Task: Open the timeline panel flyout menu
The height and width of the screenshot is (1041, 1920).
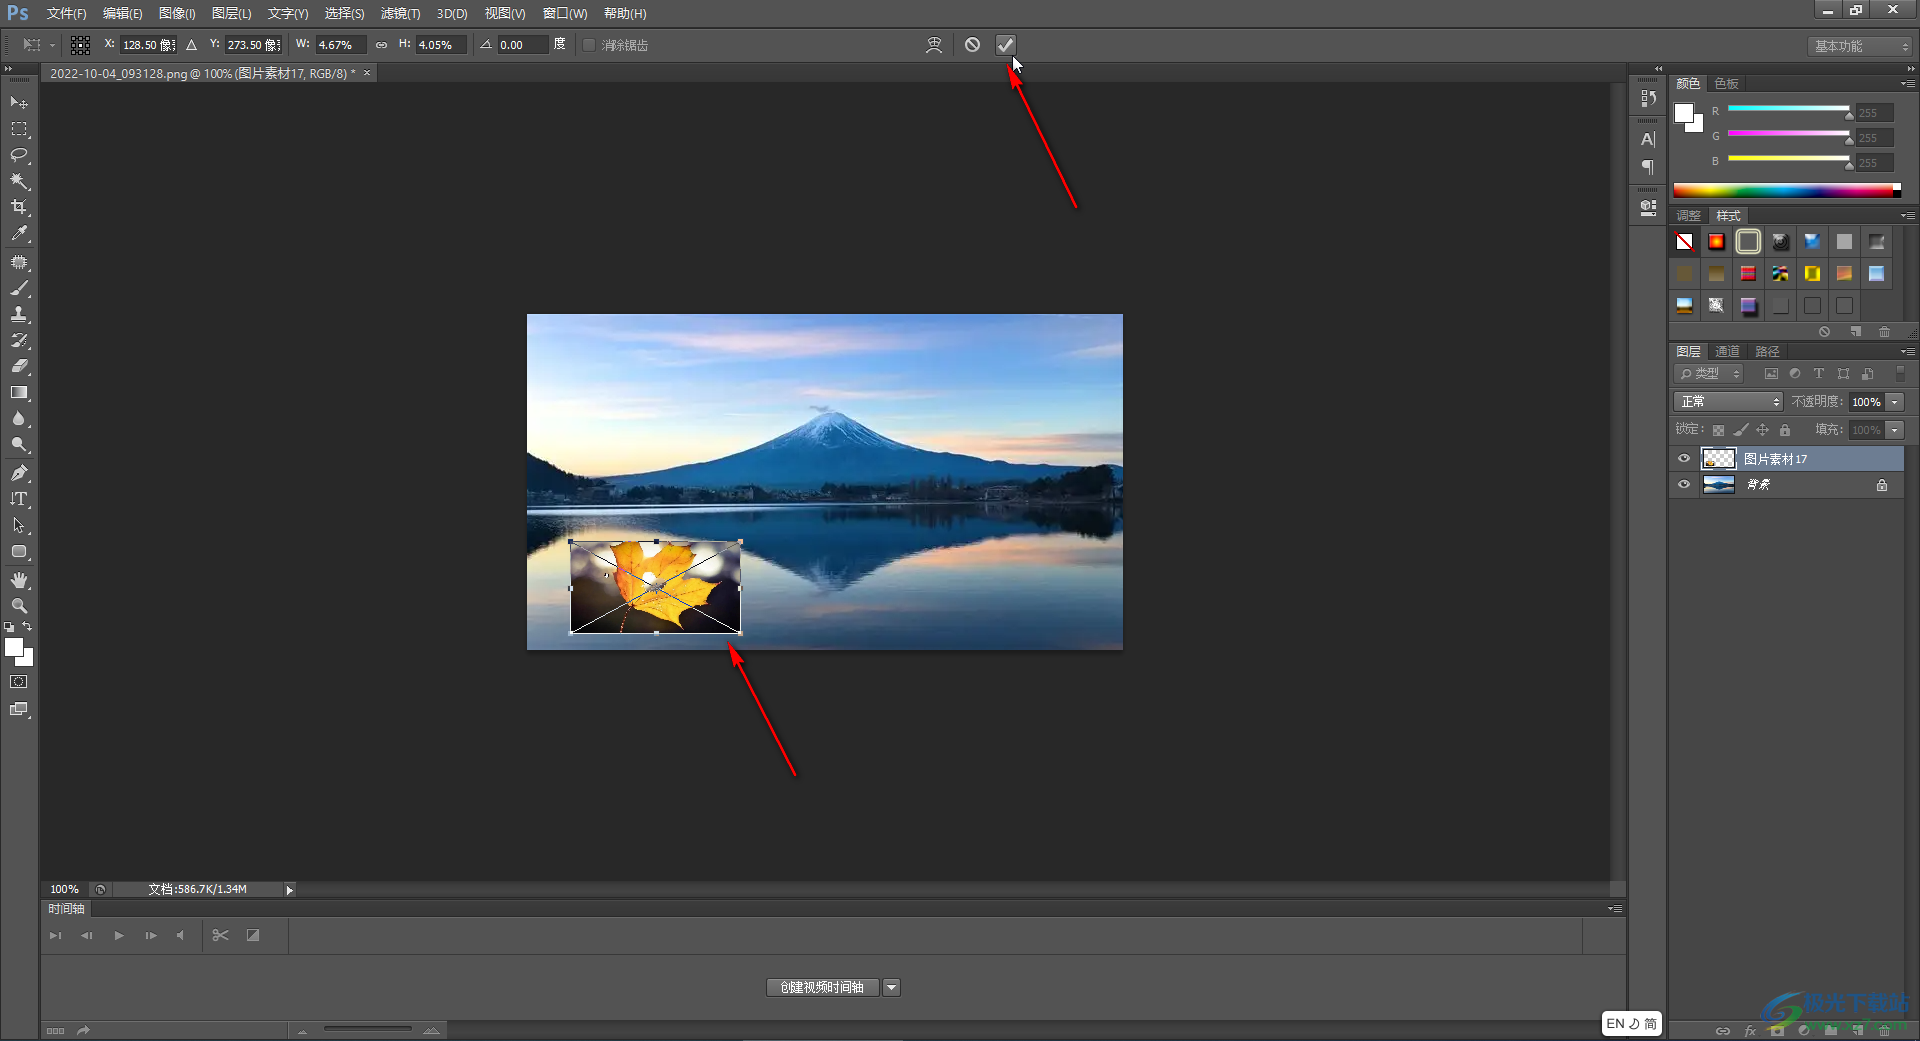Action: pyautogui.click(x=1615, y=909)
